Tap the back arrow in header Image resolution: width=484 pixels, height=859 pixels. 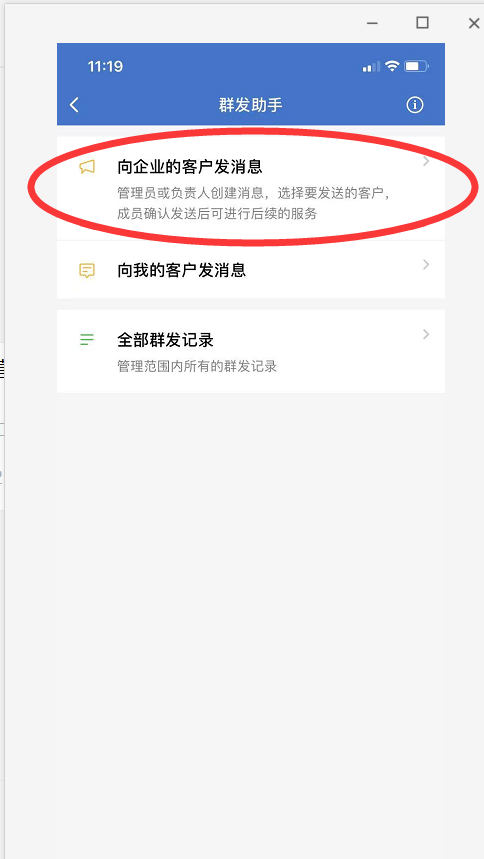pos(75,105)
